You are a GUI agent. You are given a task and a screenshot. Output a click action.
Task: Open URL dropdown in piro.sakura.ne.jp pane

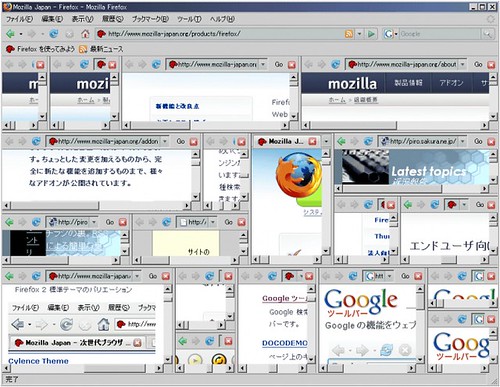462,141
